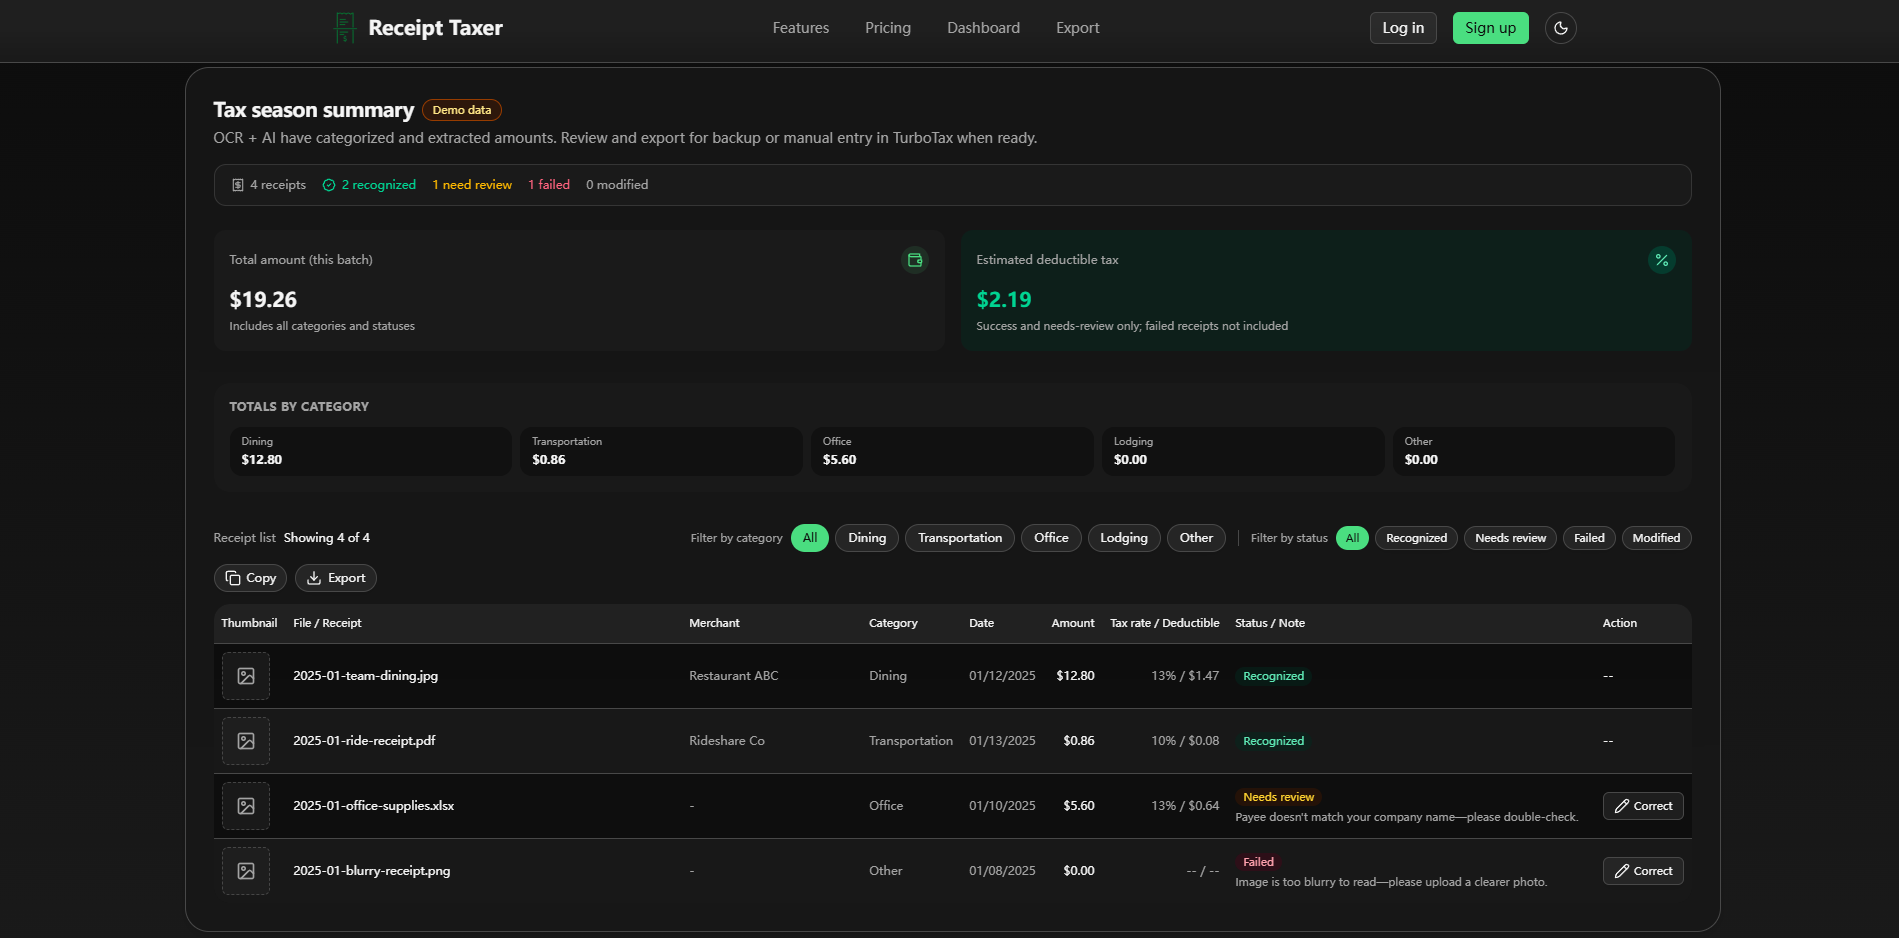This screenshot has width=1899, height=938.
Task: Click the copy icon on the Copy button
Action: click(x=232, y=578)
